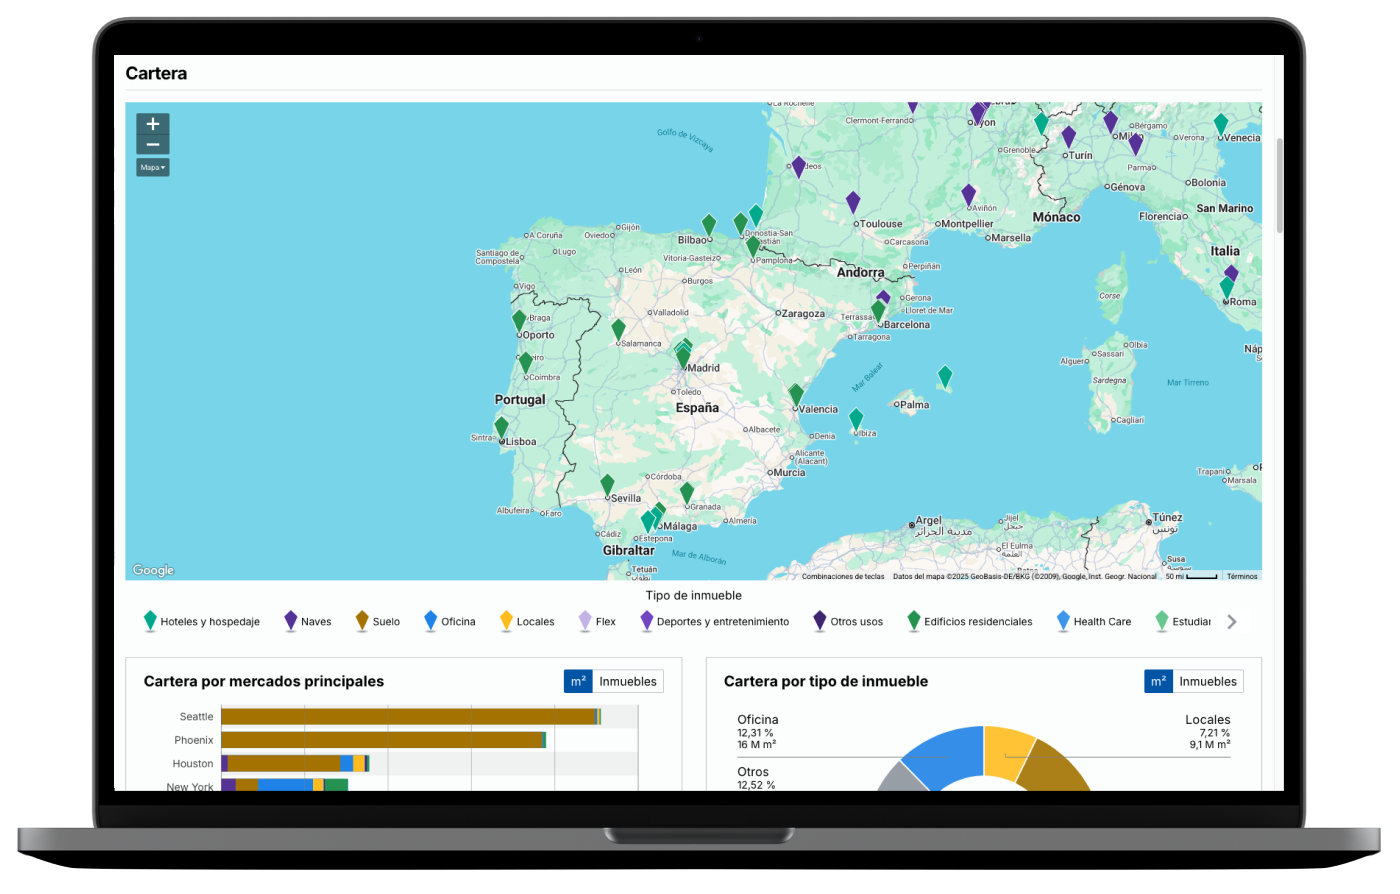
Task: Select the marker on Ibiza island
Action: 856,418
